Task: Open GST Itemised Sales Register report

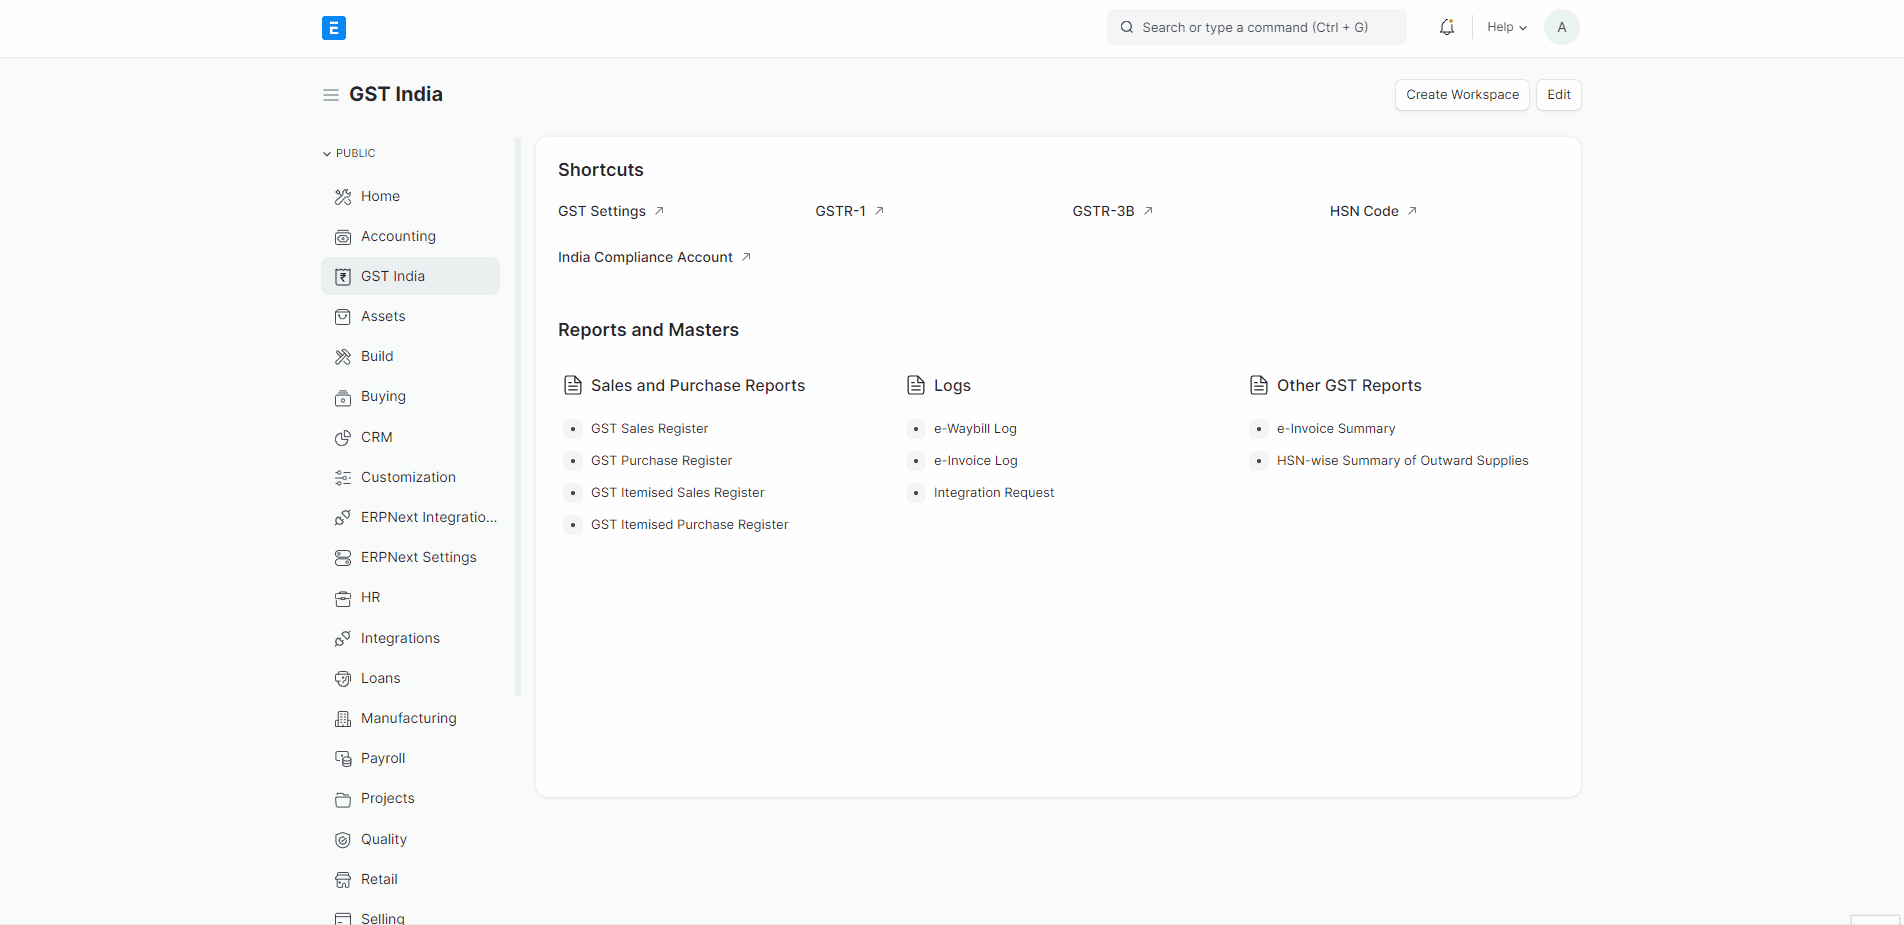Action: point(677,492)
